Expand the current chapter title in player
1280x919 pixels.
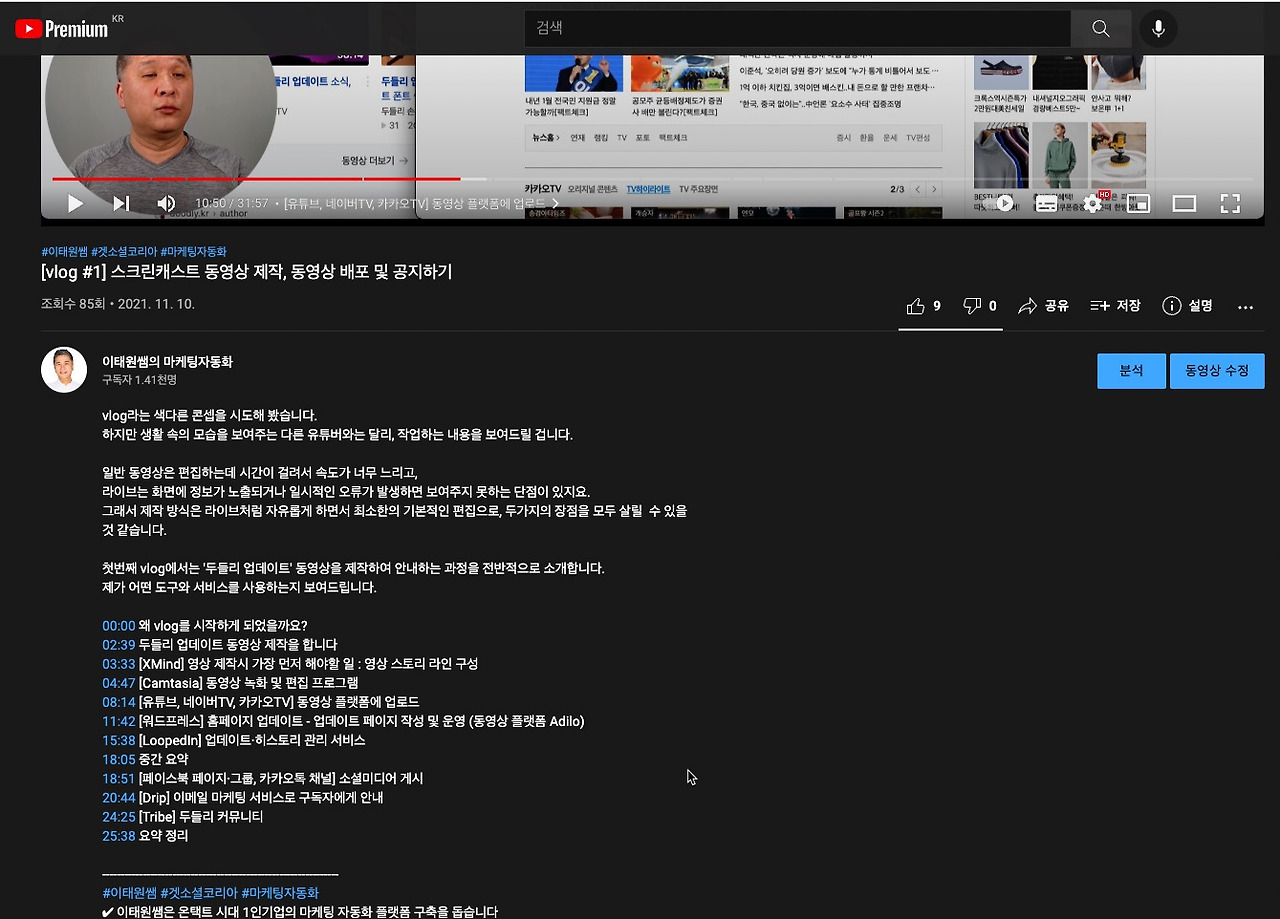point(422,203)
